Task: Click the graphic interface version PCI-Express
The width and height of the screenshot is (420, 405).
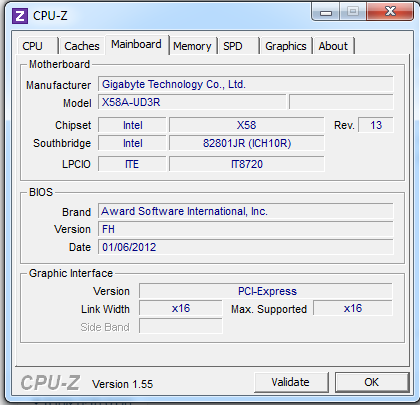Action: (266, 291)
